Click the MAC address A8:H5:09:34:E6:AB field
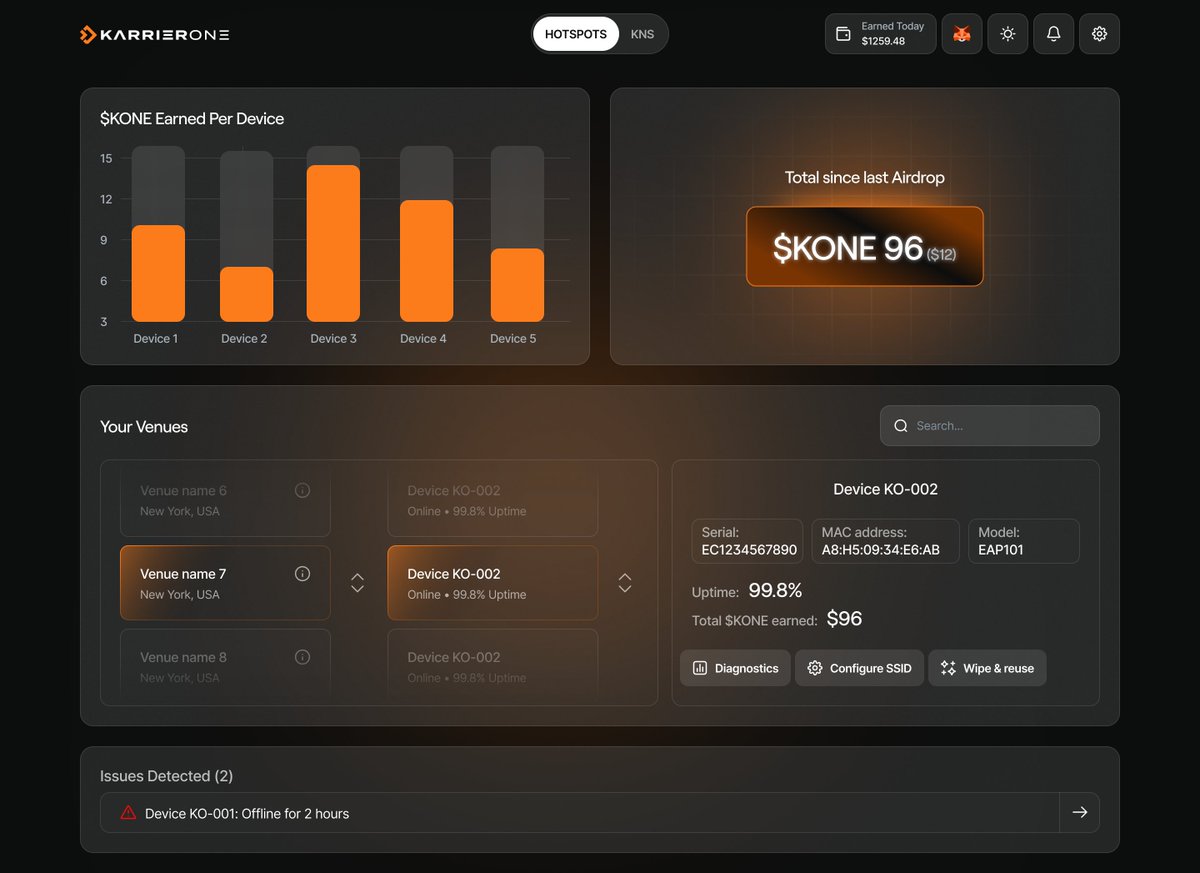 885,541
